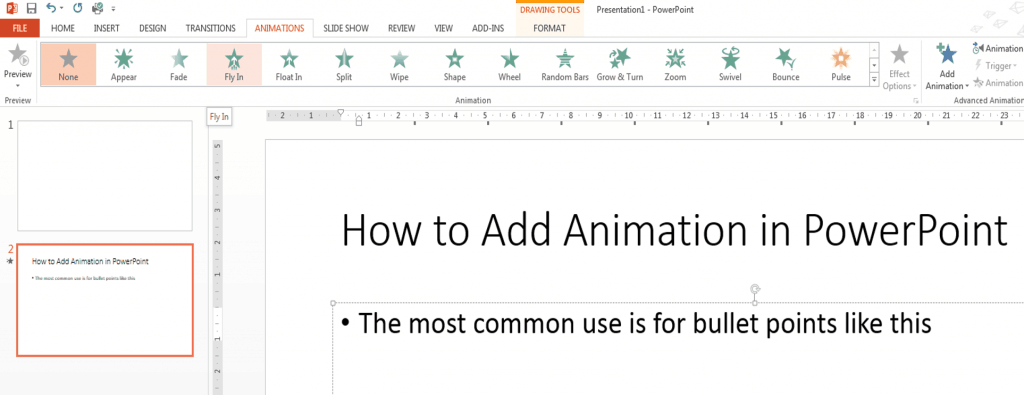Switch to the TRANSITIONS tab
The width and height of the screenshot is (1024, 395).
(210, 28)
